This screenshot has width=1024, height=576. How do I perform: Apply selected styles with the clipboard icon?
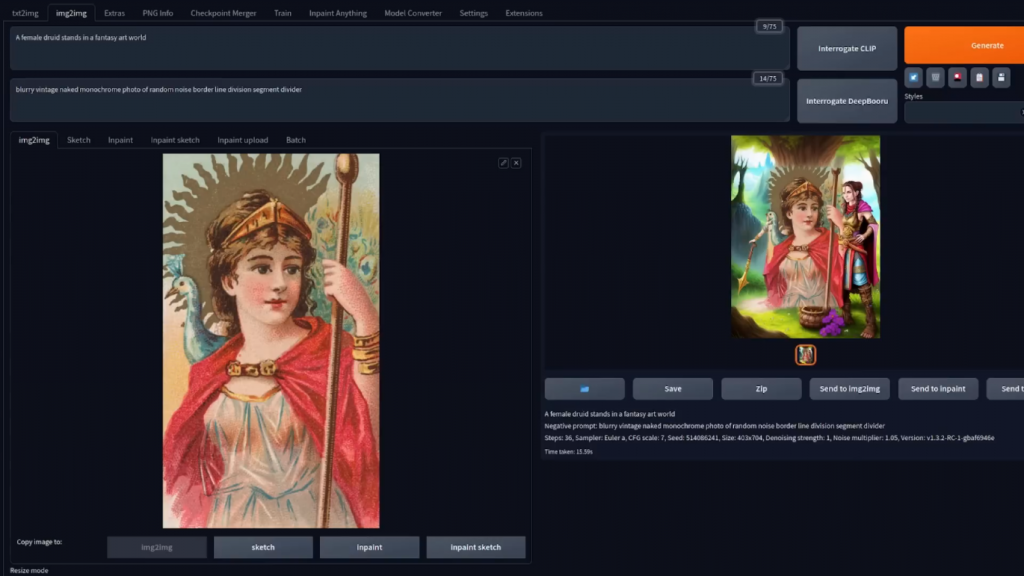point(980,77)
